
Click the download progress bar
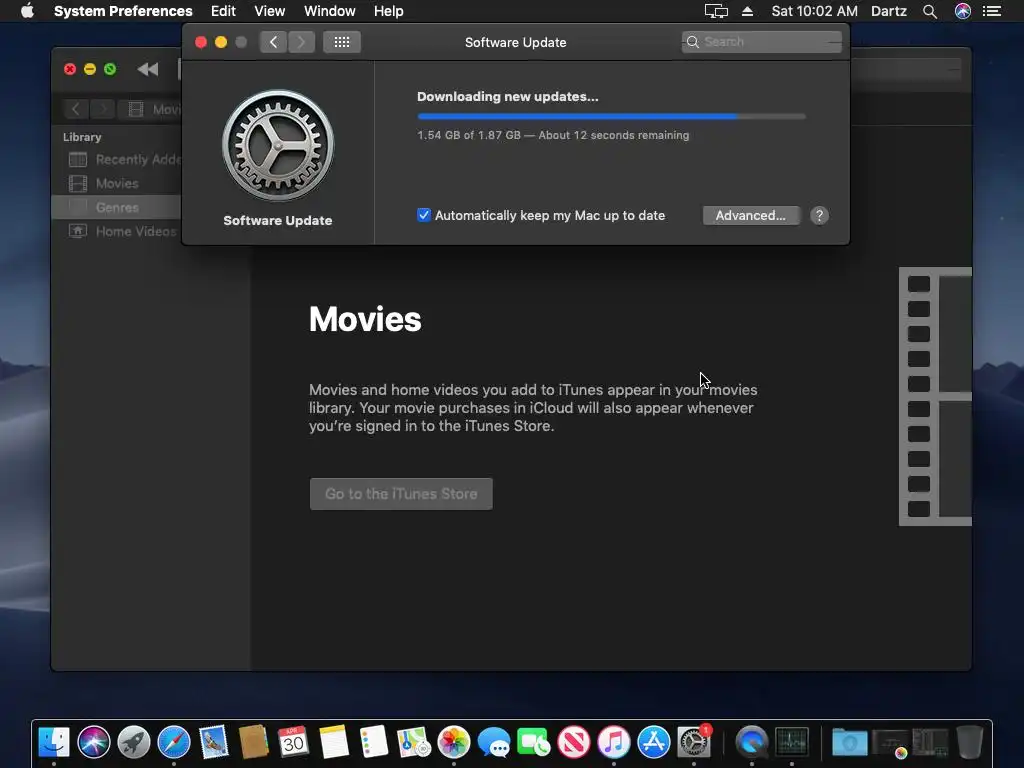[x=611, y=116]
